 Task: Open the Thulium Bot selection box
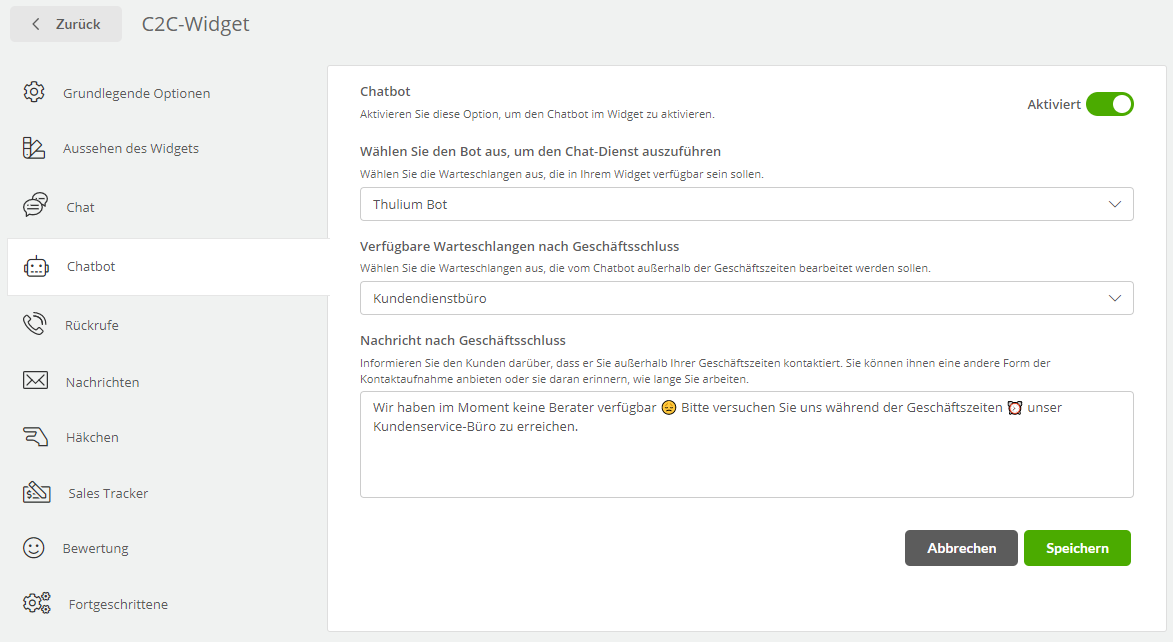click(x=747, y=204)
